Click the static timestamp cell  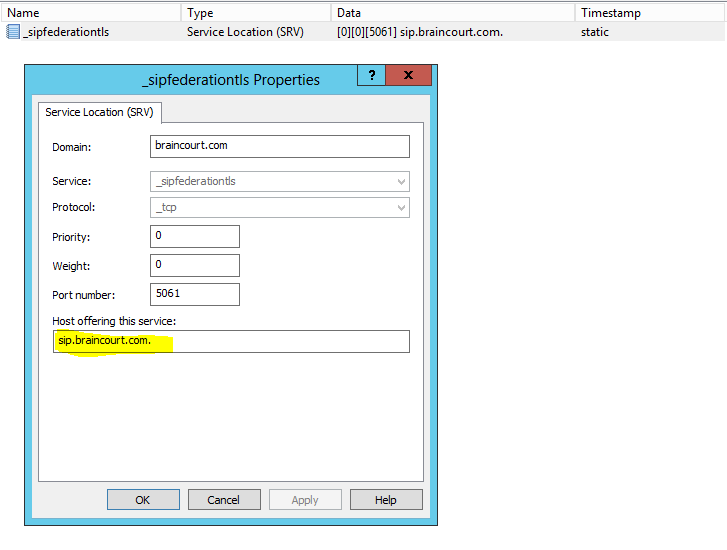pos(594,32)
